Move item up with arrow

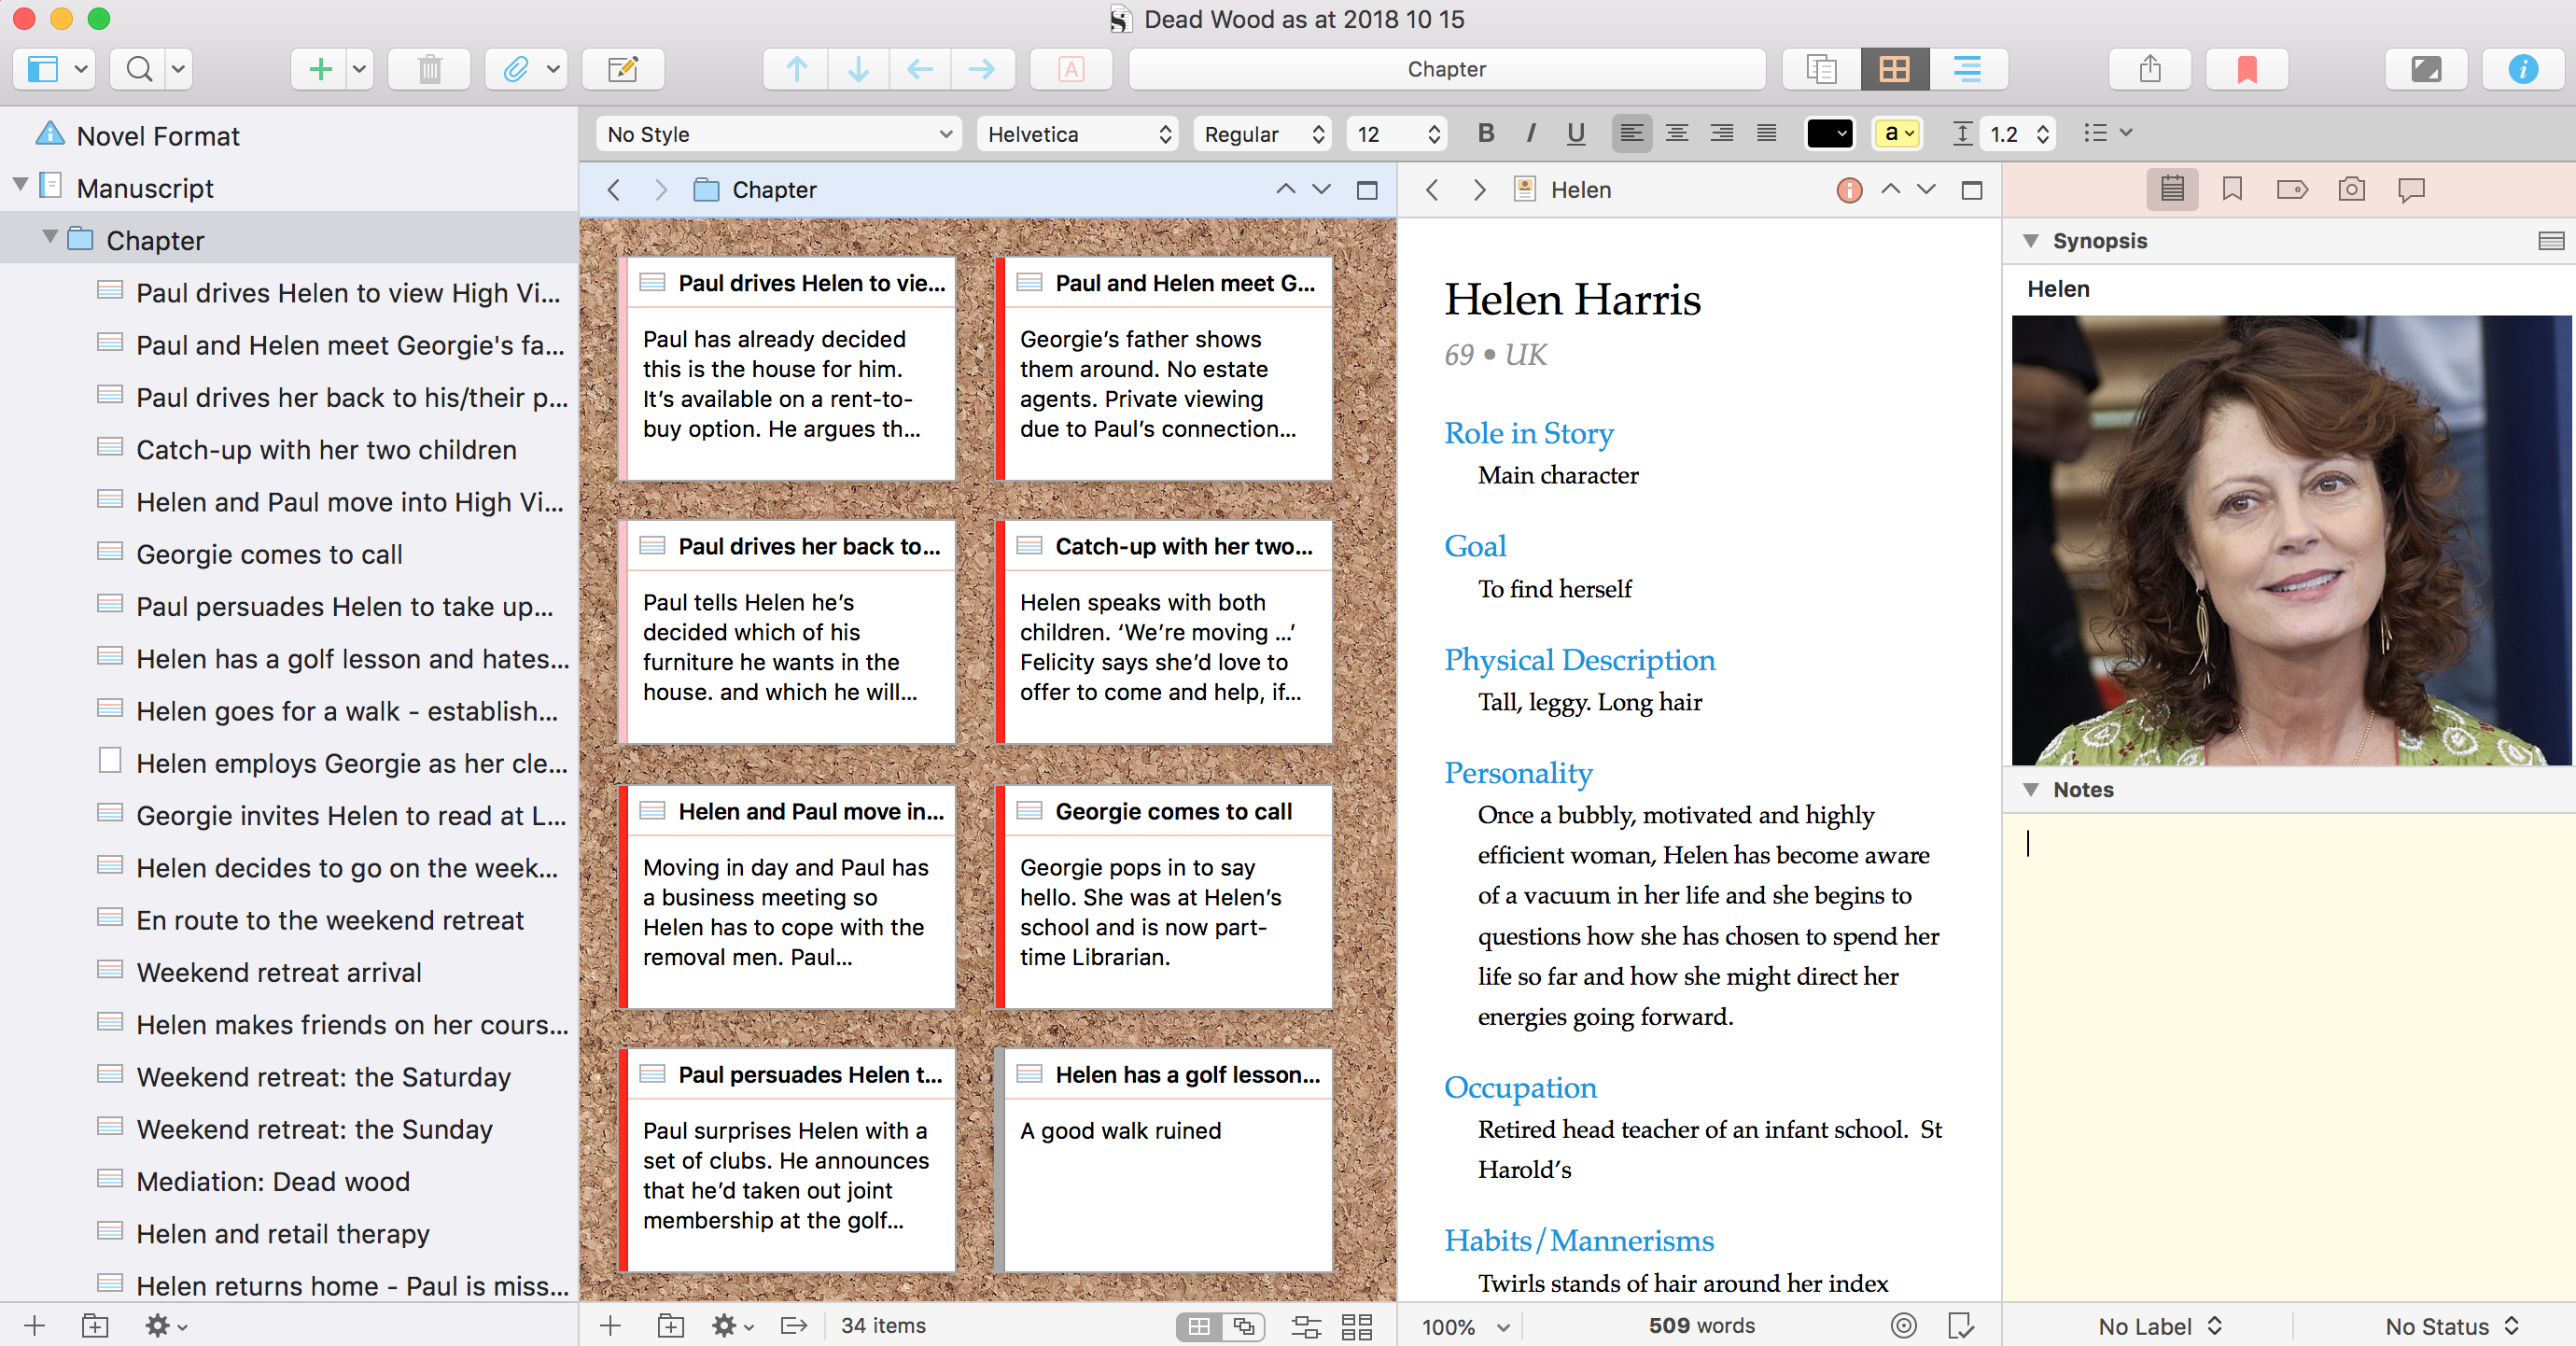pos(796,69)
